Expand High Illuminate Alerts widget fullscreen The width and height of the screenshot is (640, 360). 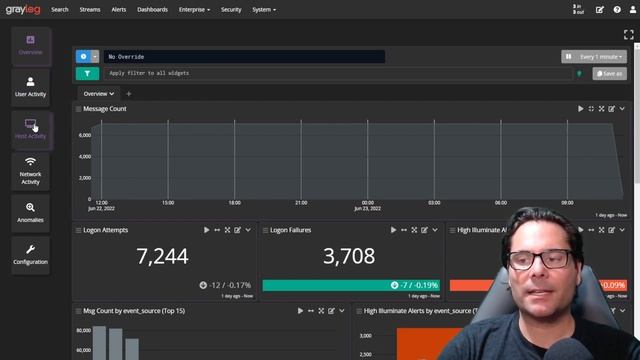tap(601, 230)
